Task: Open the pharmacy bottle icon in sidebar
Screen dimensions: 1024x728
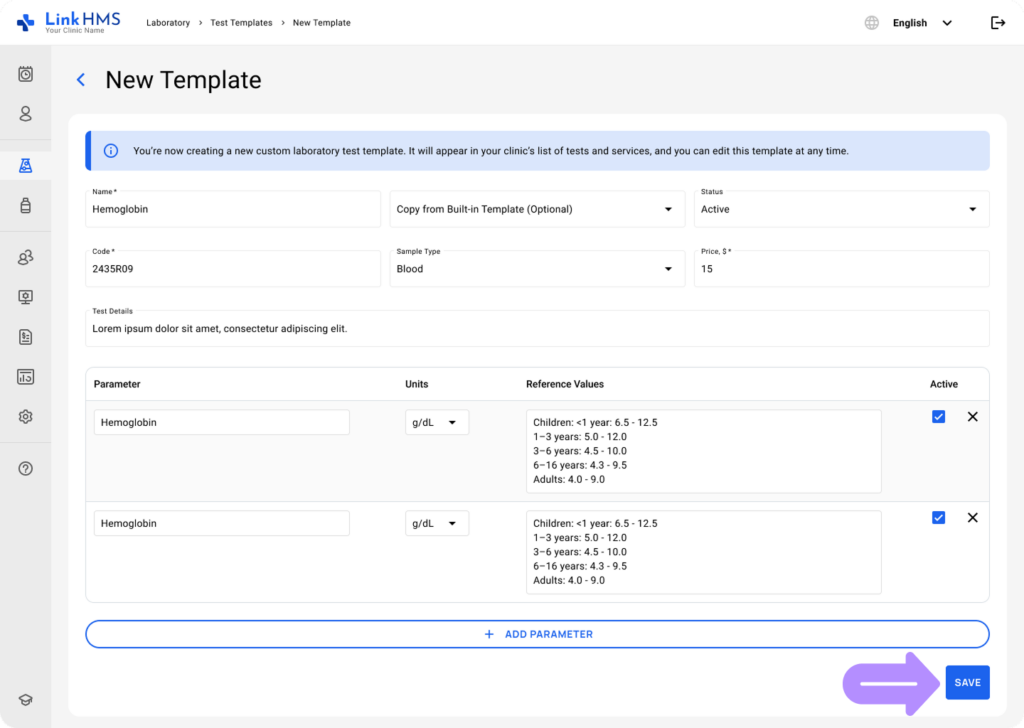Action: (x=25, y=206)
